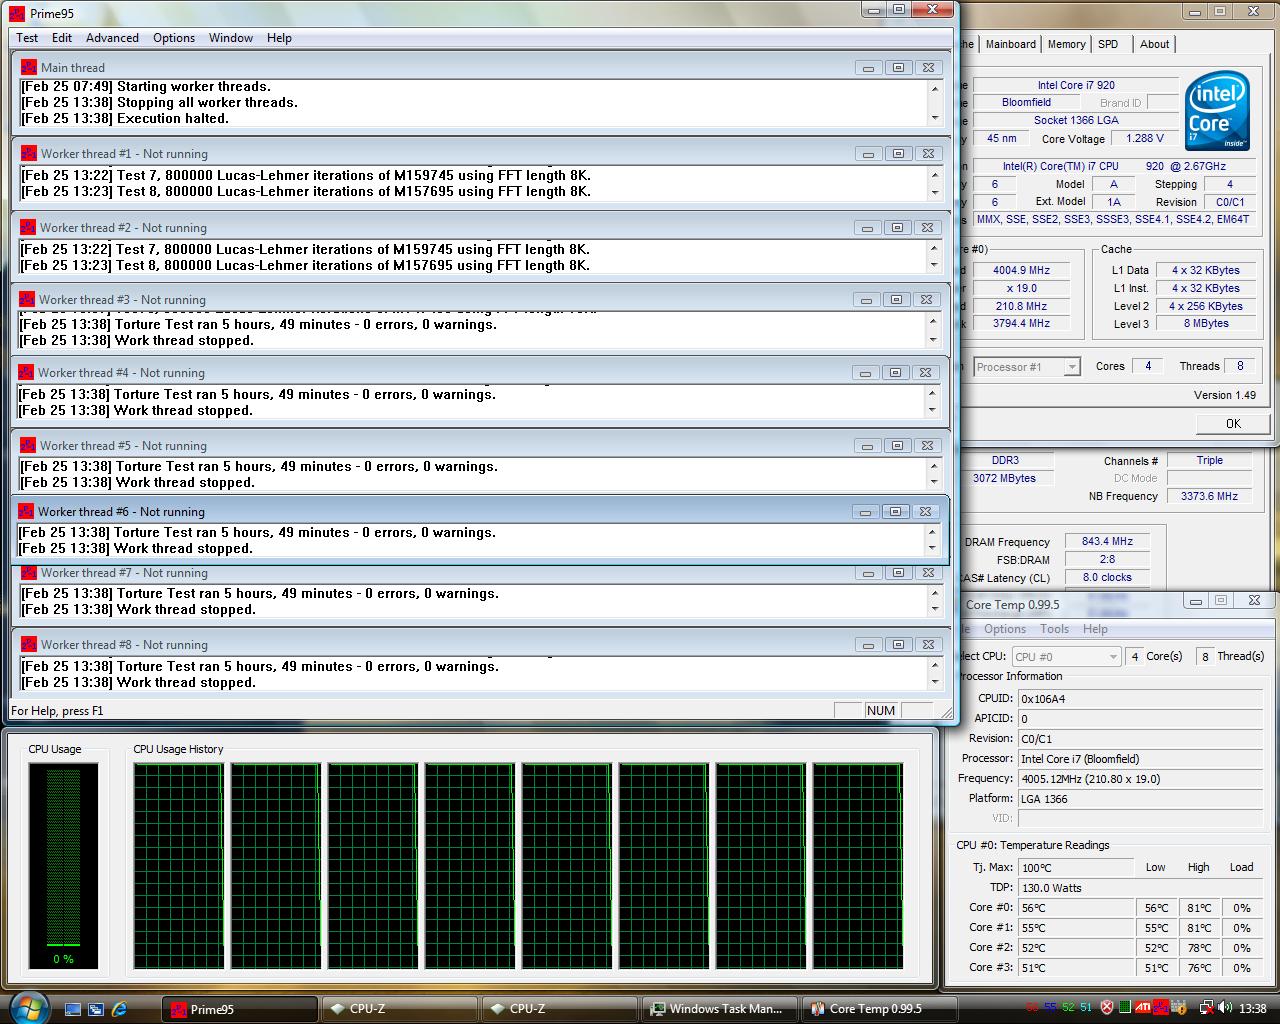Open the Advanced menu in Prime95
The width and height of the screenshot is (1280, 1024).
point(112,38)
